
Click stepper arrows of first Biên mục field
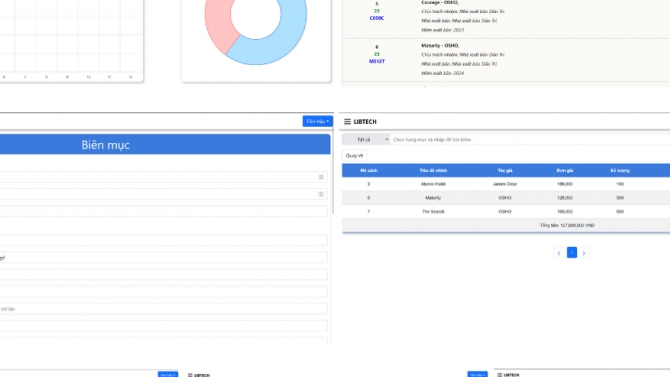(321, 177)
